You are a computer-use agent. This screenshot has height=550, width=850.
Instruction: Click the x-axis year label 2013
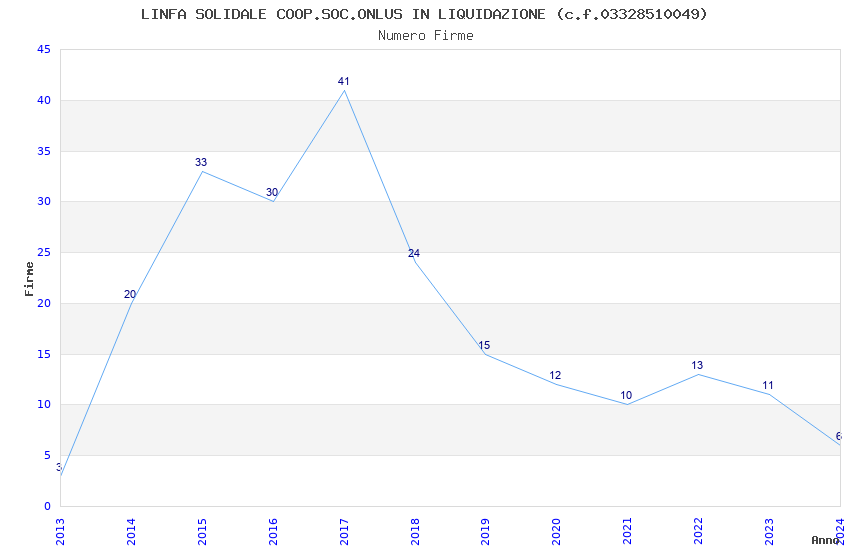tap(60, 532)
